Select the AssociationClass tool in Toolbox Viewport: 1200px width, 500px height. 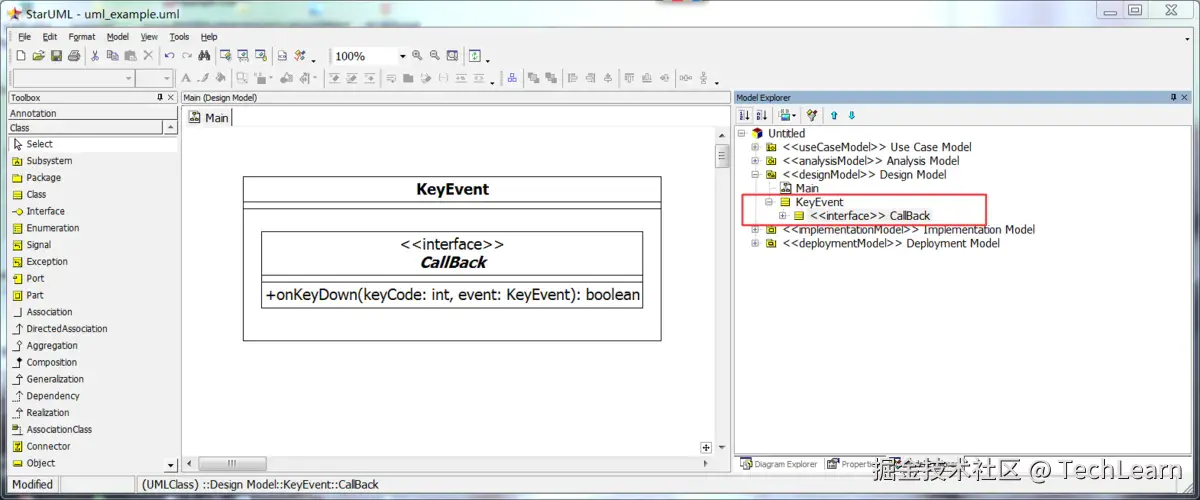pyautogui.click(x=94, y=429)
